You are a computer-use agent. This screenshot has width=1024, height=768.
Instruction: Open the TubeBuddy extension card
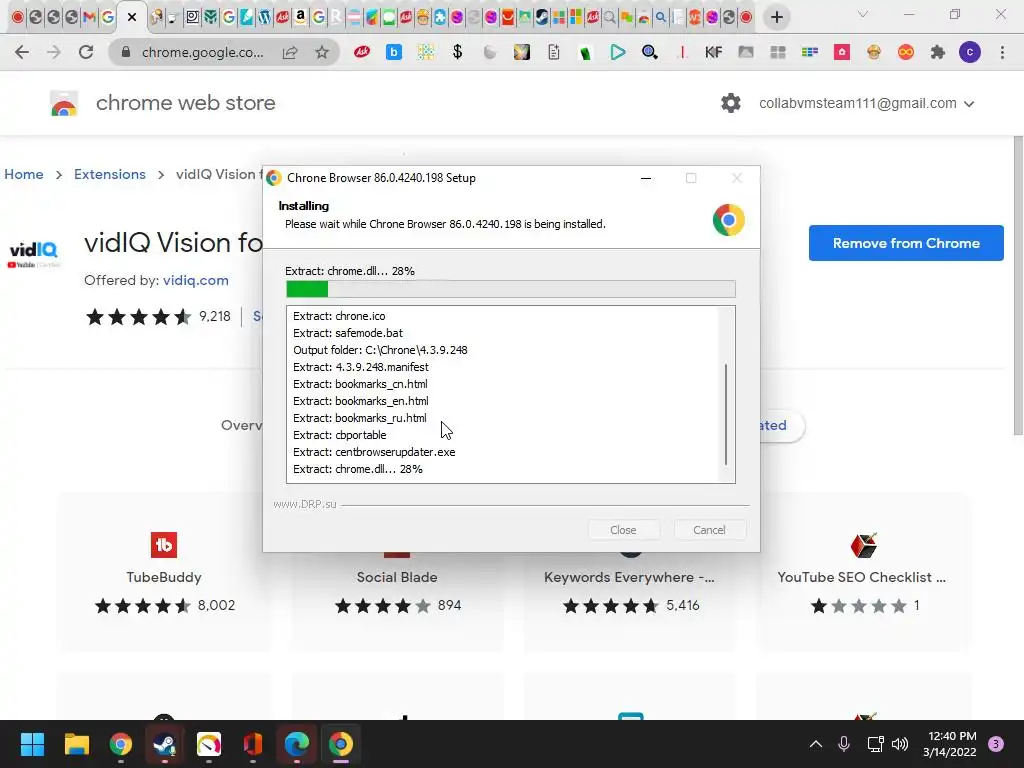[164, 573]
